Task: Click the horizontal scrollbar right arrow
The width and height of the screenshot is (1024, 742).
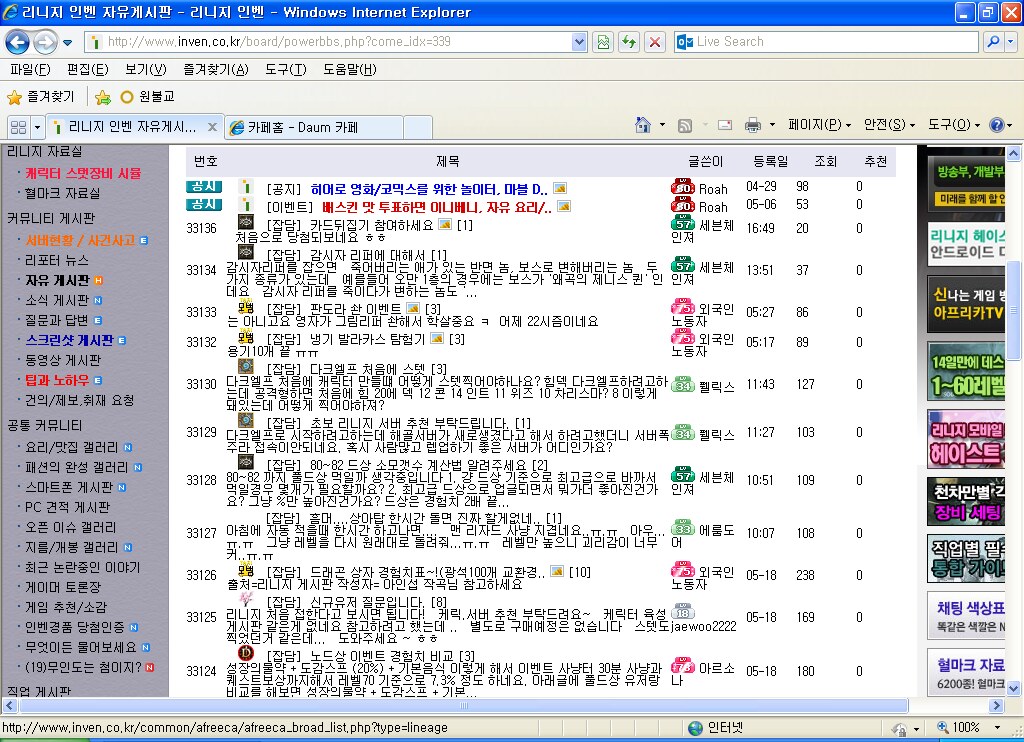Action: tap(998, 706)
